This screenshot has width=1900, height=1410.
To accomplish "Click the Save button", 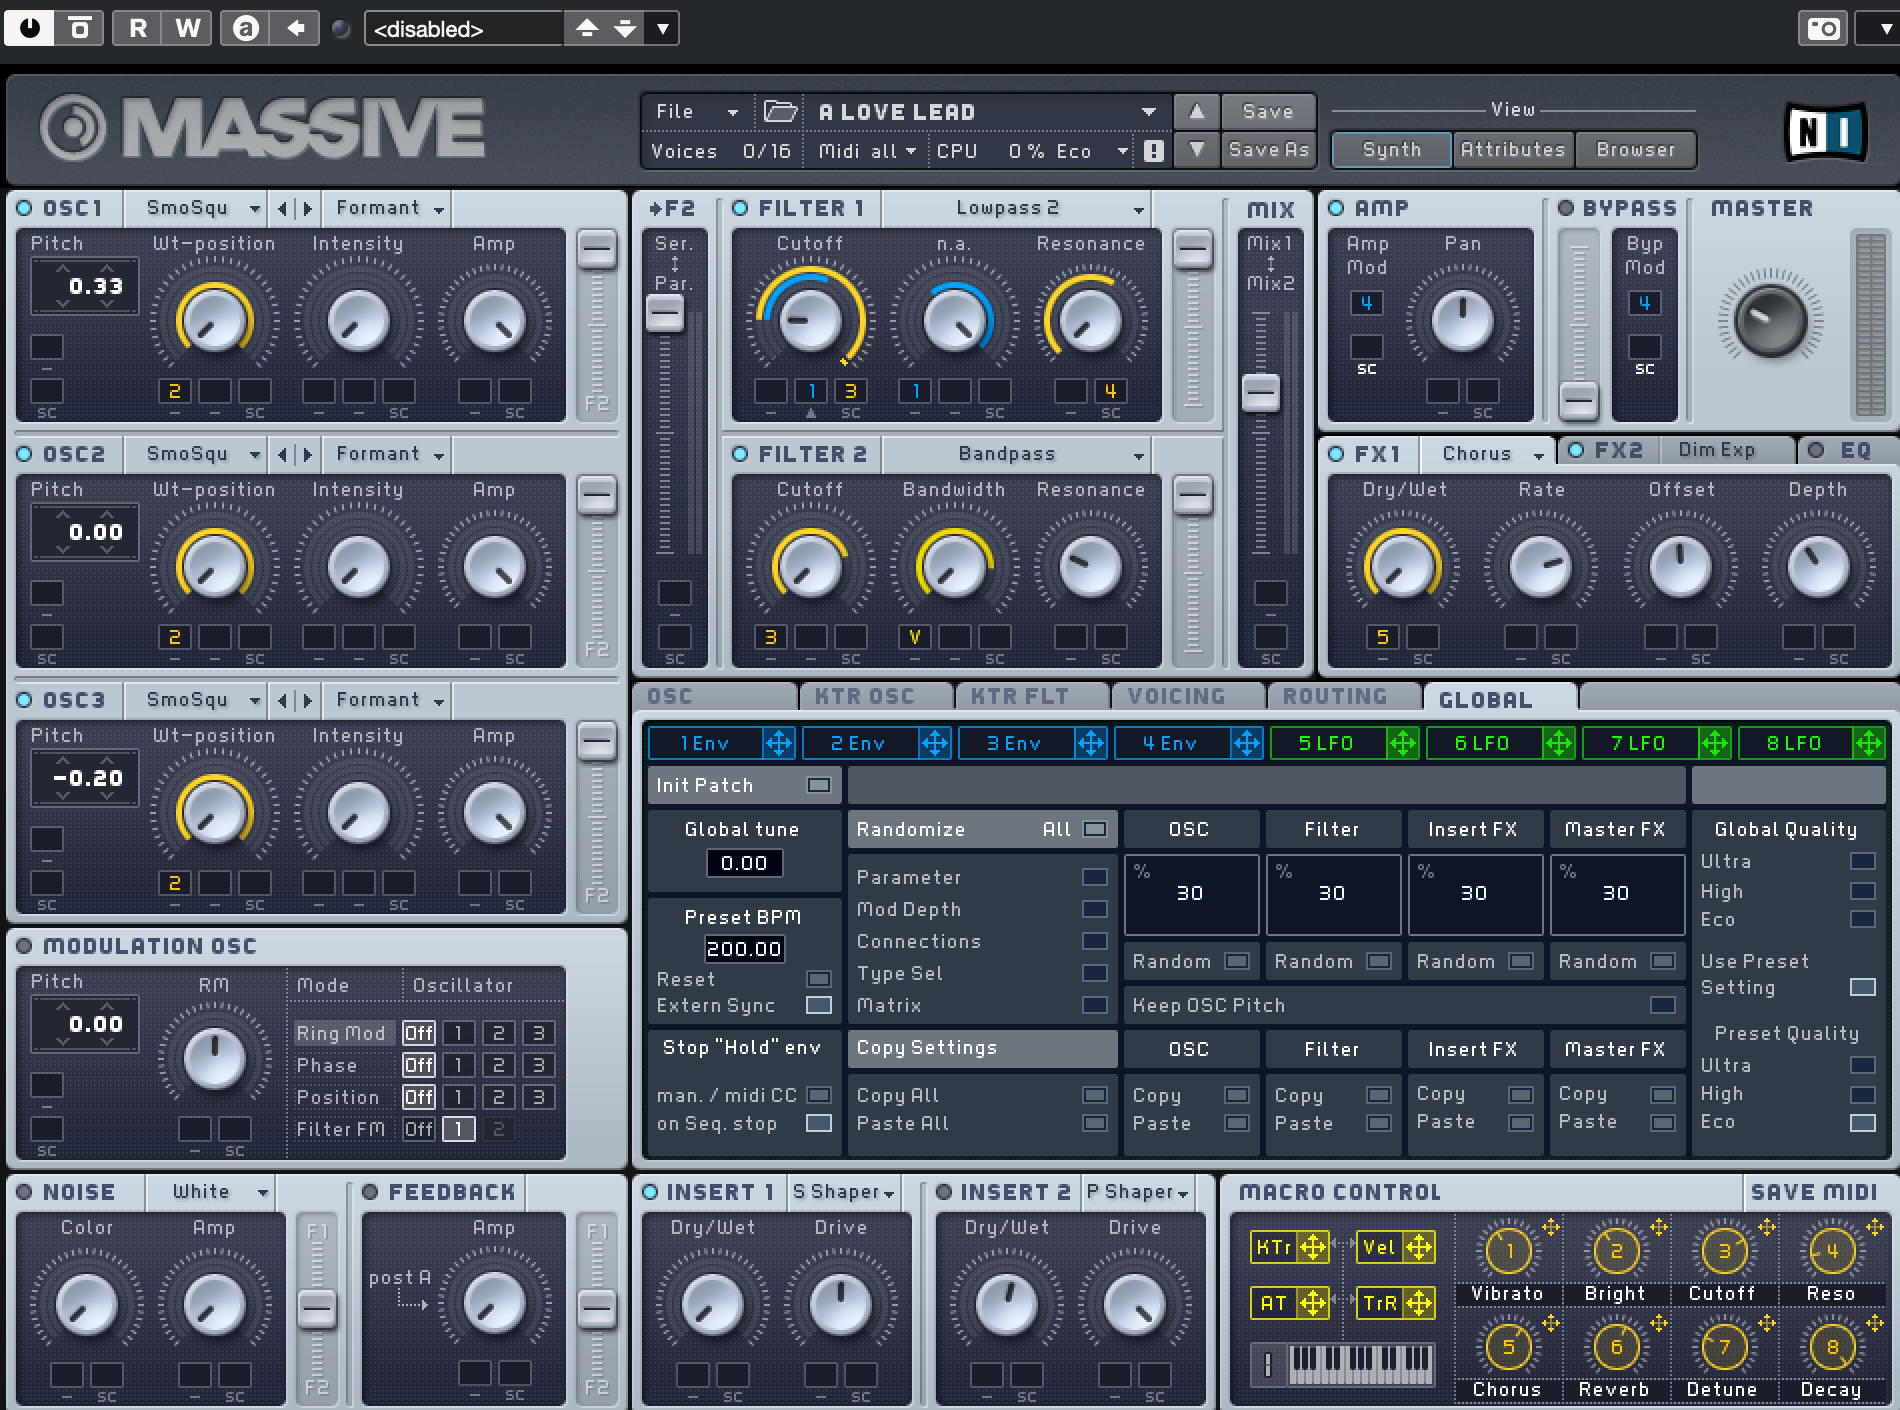I will (x=1268, y=112).
